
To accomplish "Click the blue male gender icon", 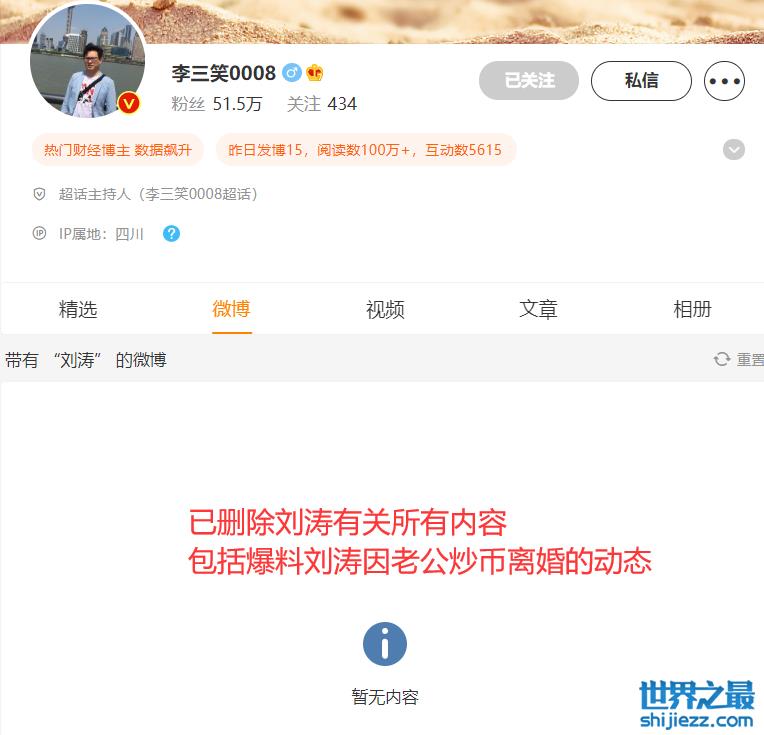I will point(292,73).
